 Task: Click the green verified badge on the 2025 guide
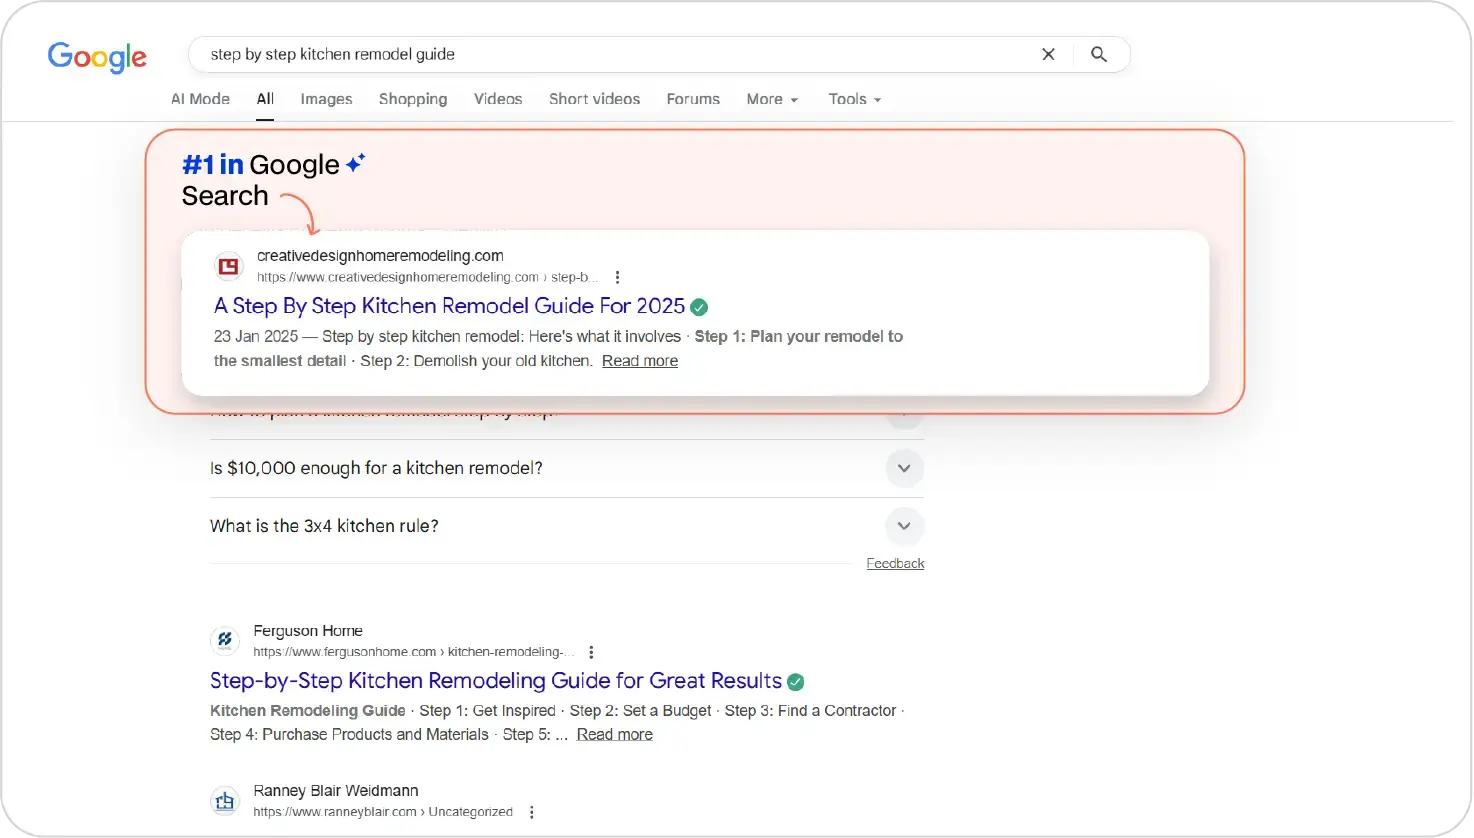(x=699, y=306)
